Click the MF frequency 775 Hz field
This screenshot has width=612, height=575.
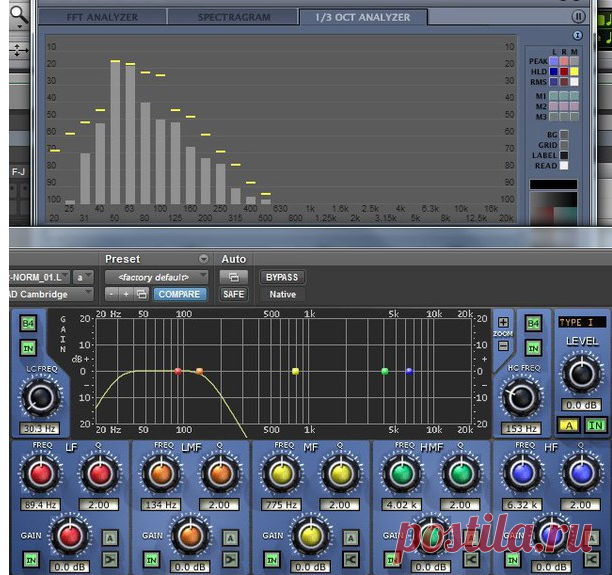pos(281,504)
